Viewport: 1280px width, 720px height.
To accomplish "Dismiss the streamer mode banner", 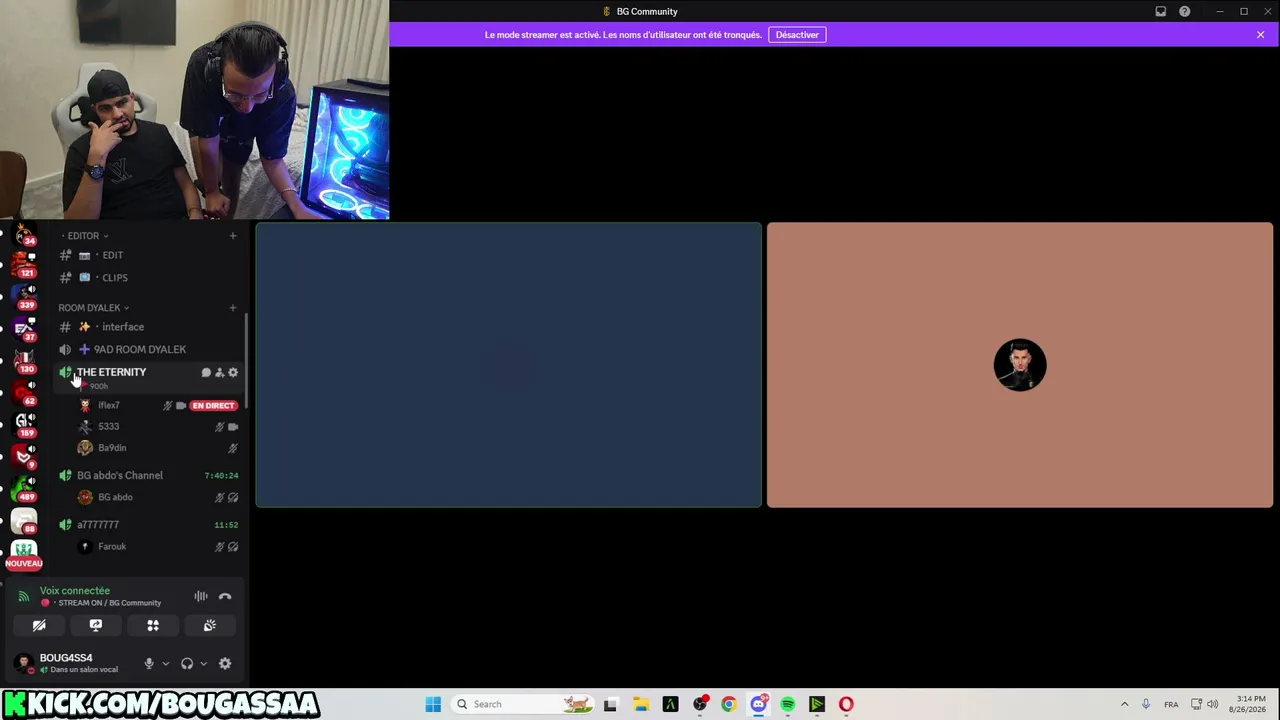I will pyautogui.click(x=1261, y=35).
